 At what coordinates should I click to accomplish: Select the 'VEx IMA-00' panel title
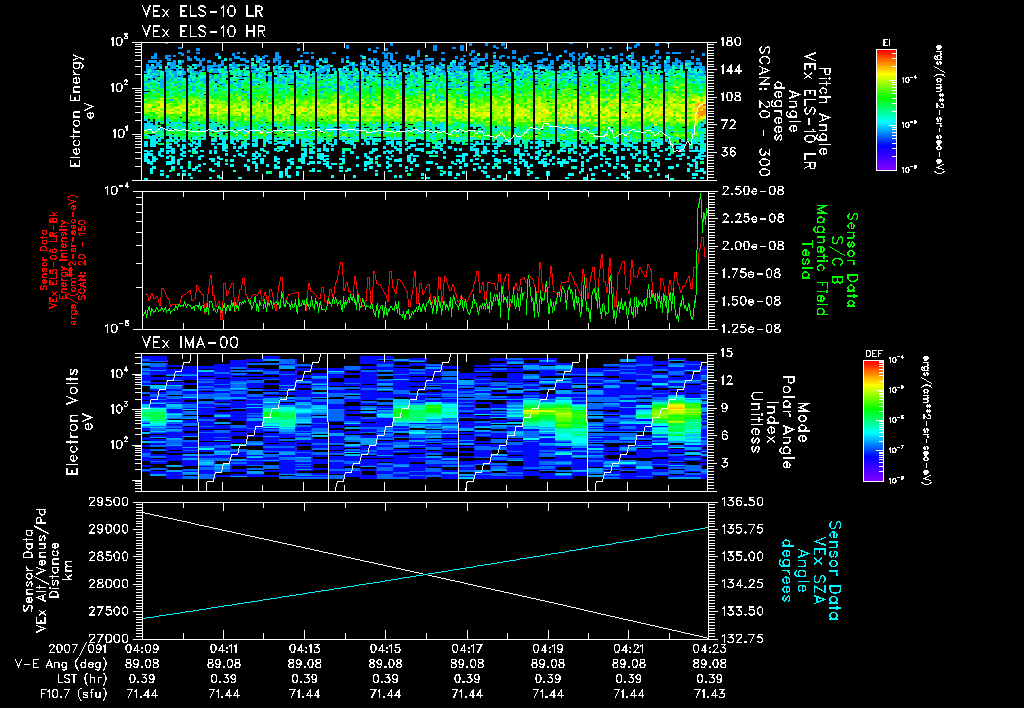(190, 342)
